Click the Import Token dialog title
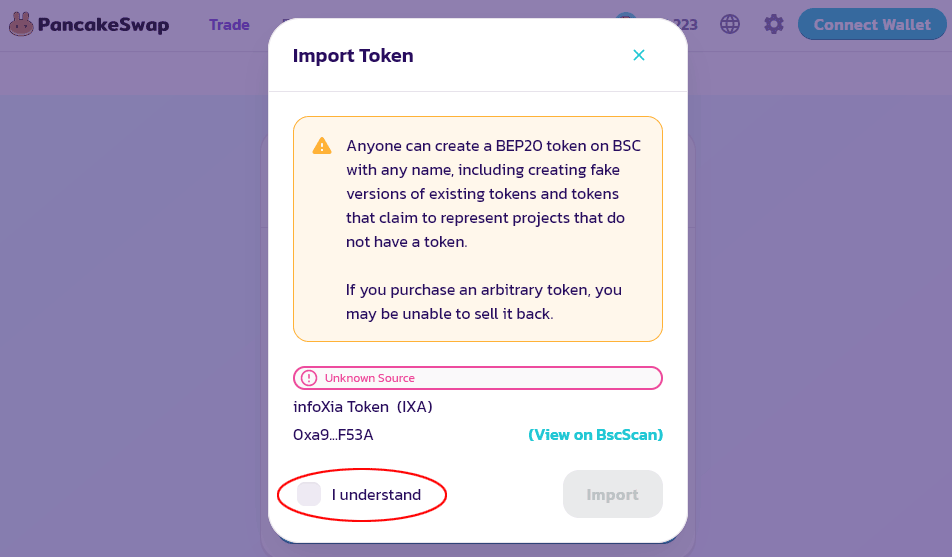Viewport: 952px width, 557px height. [353, 55]
